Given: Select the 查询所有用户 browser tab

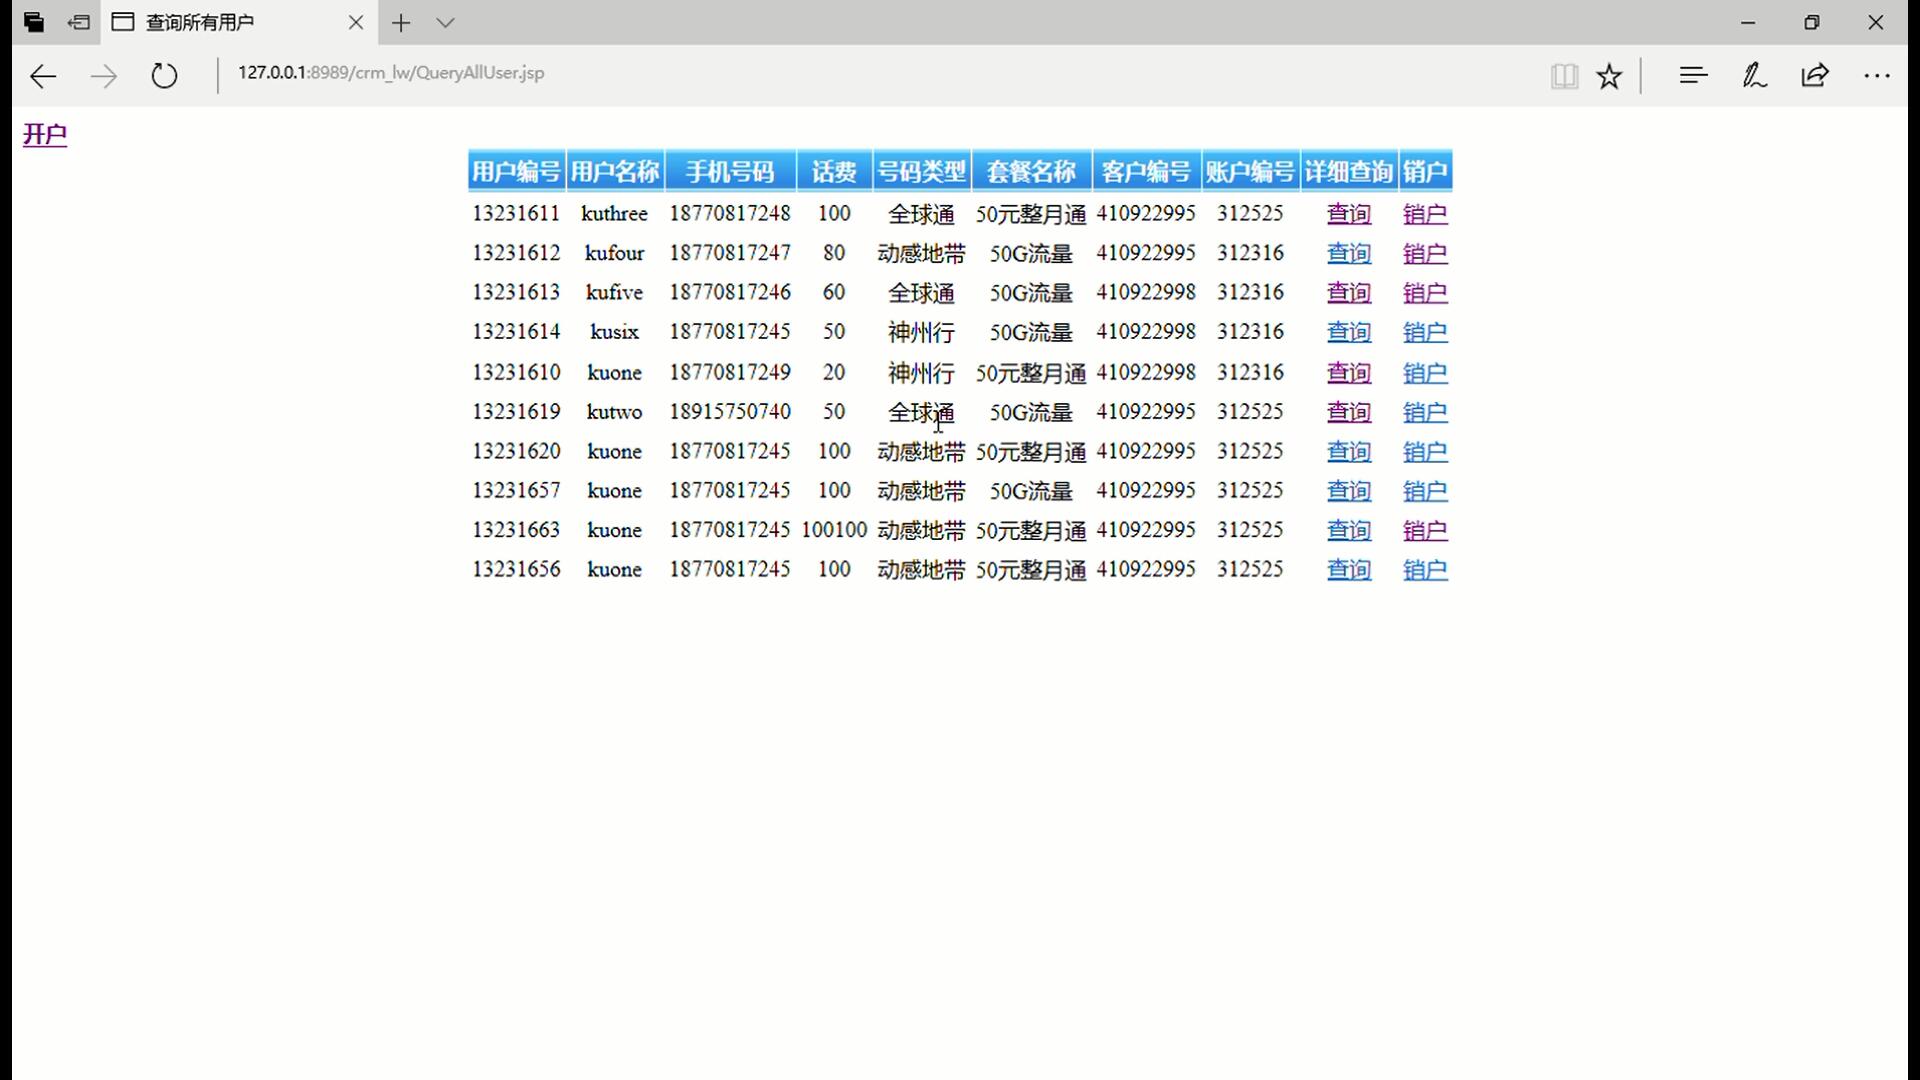Looking at the screenshot, I should [x=239, y=22].
